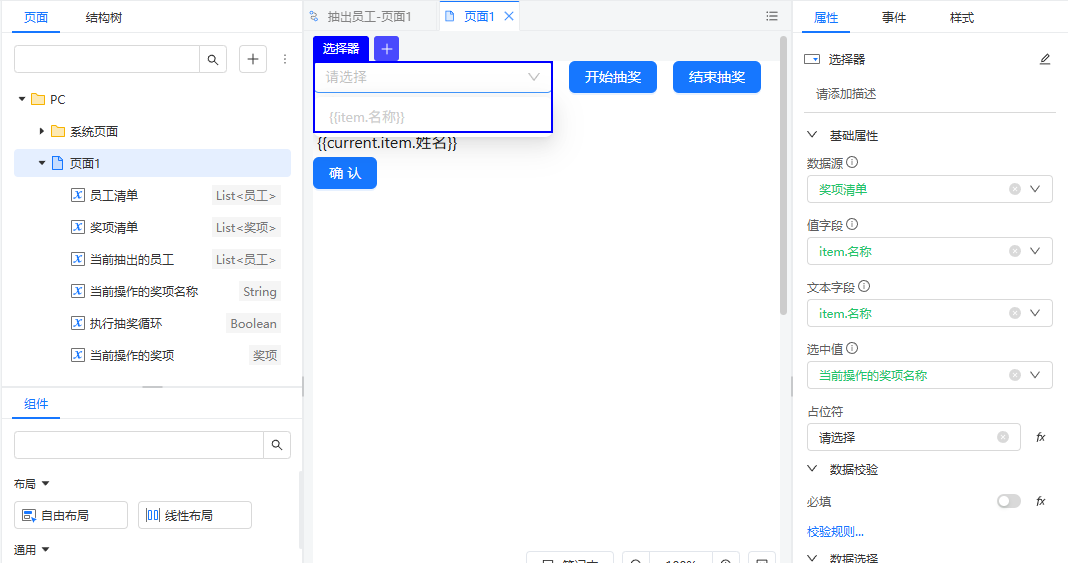This screenshot has width=1068, height=563.
Task: Click the canvas vertical scrollbar
Action: click(x=783, y=176)
